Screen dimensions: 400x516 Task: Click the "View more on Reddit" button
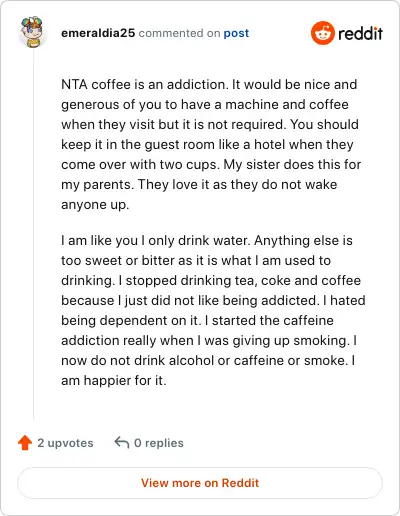200,483
